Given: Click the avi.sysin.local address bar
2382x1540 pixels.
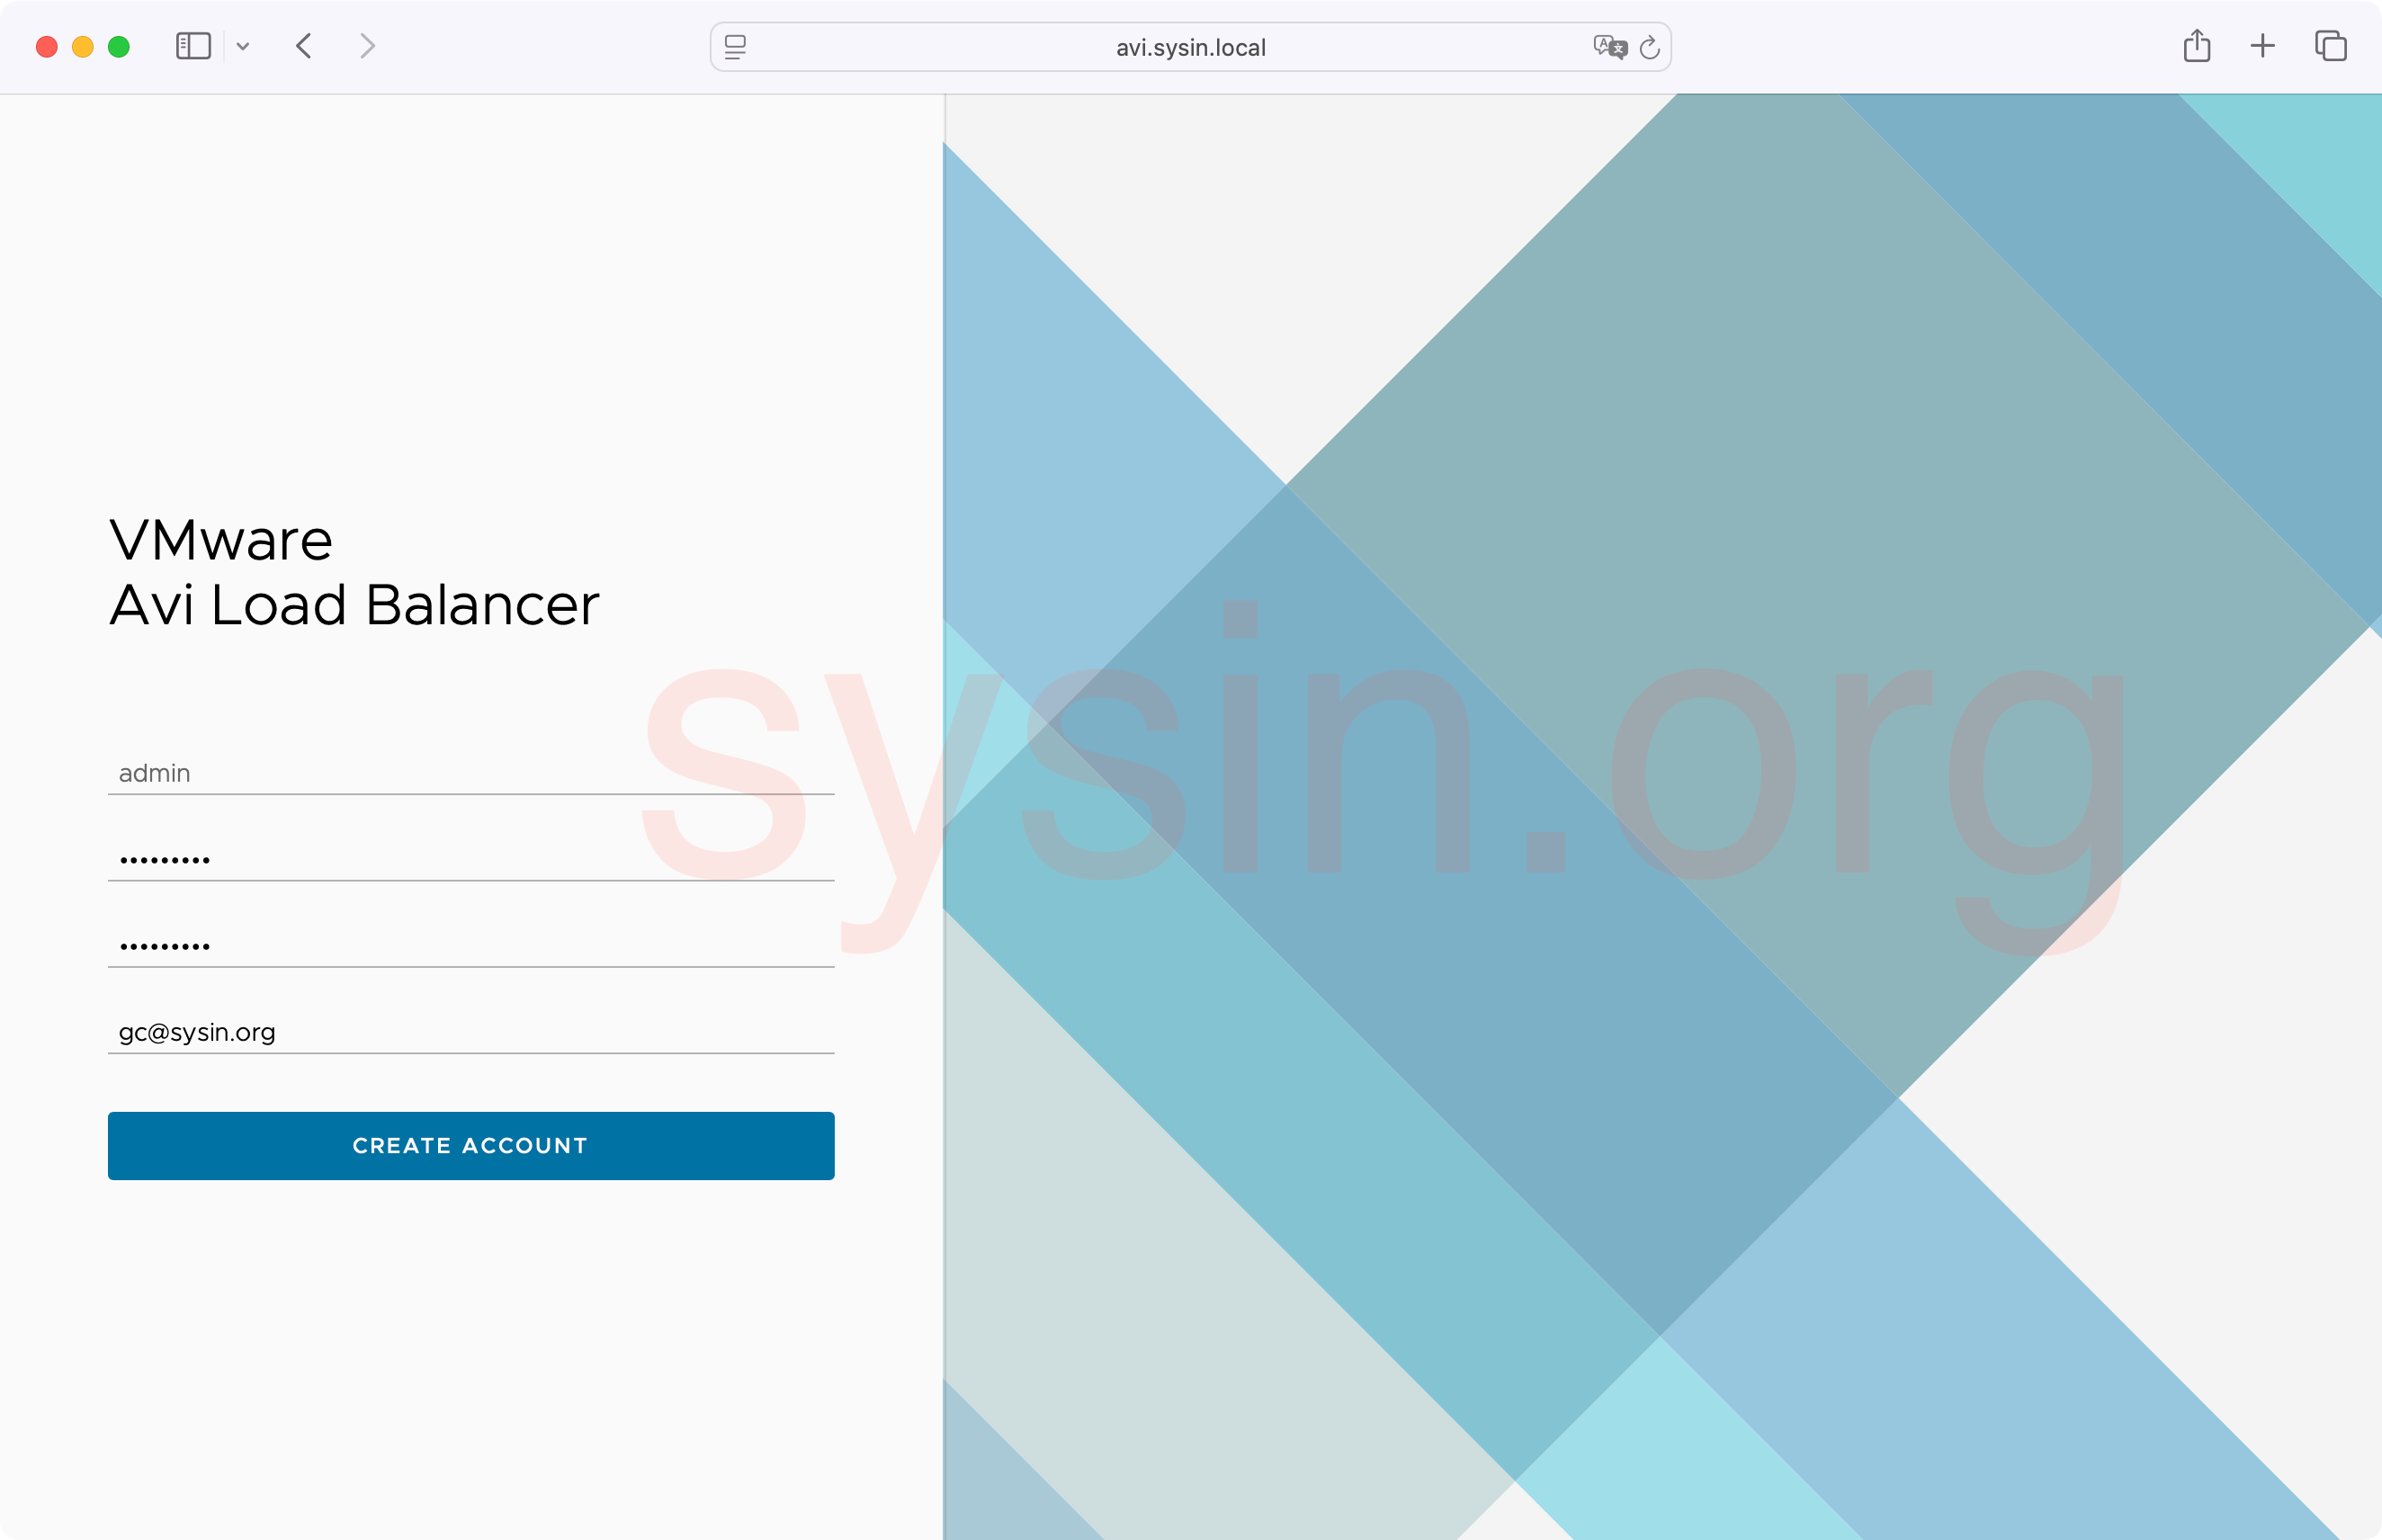Looking at the screenshot, I should 1190,47.
